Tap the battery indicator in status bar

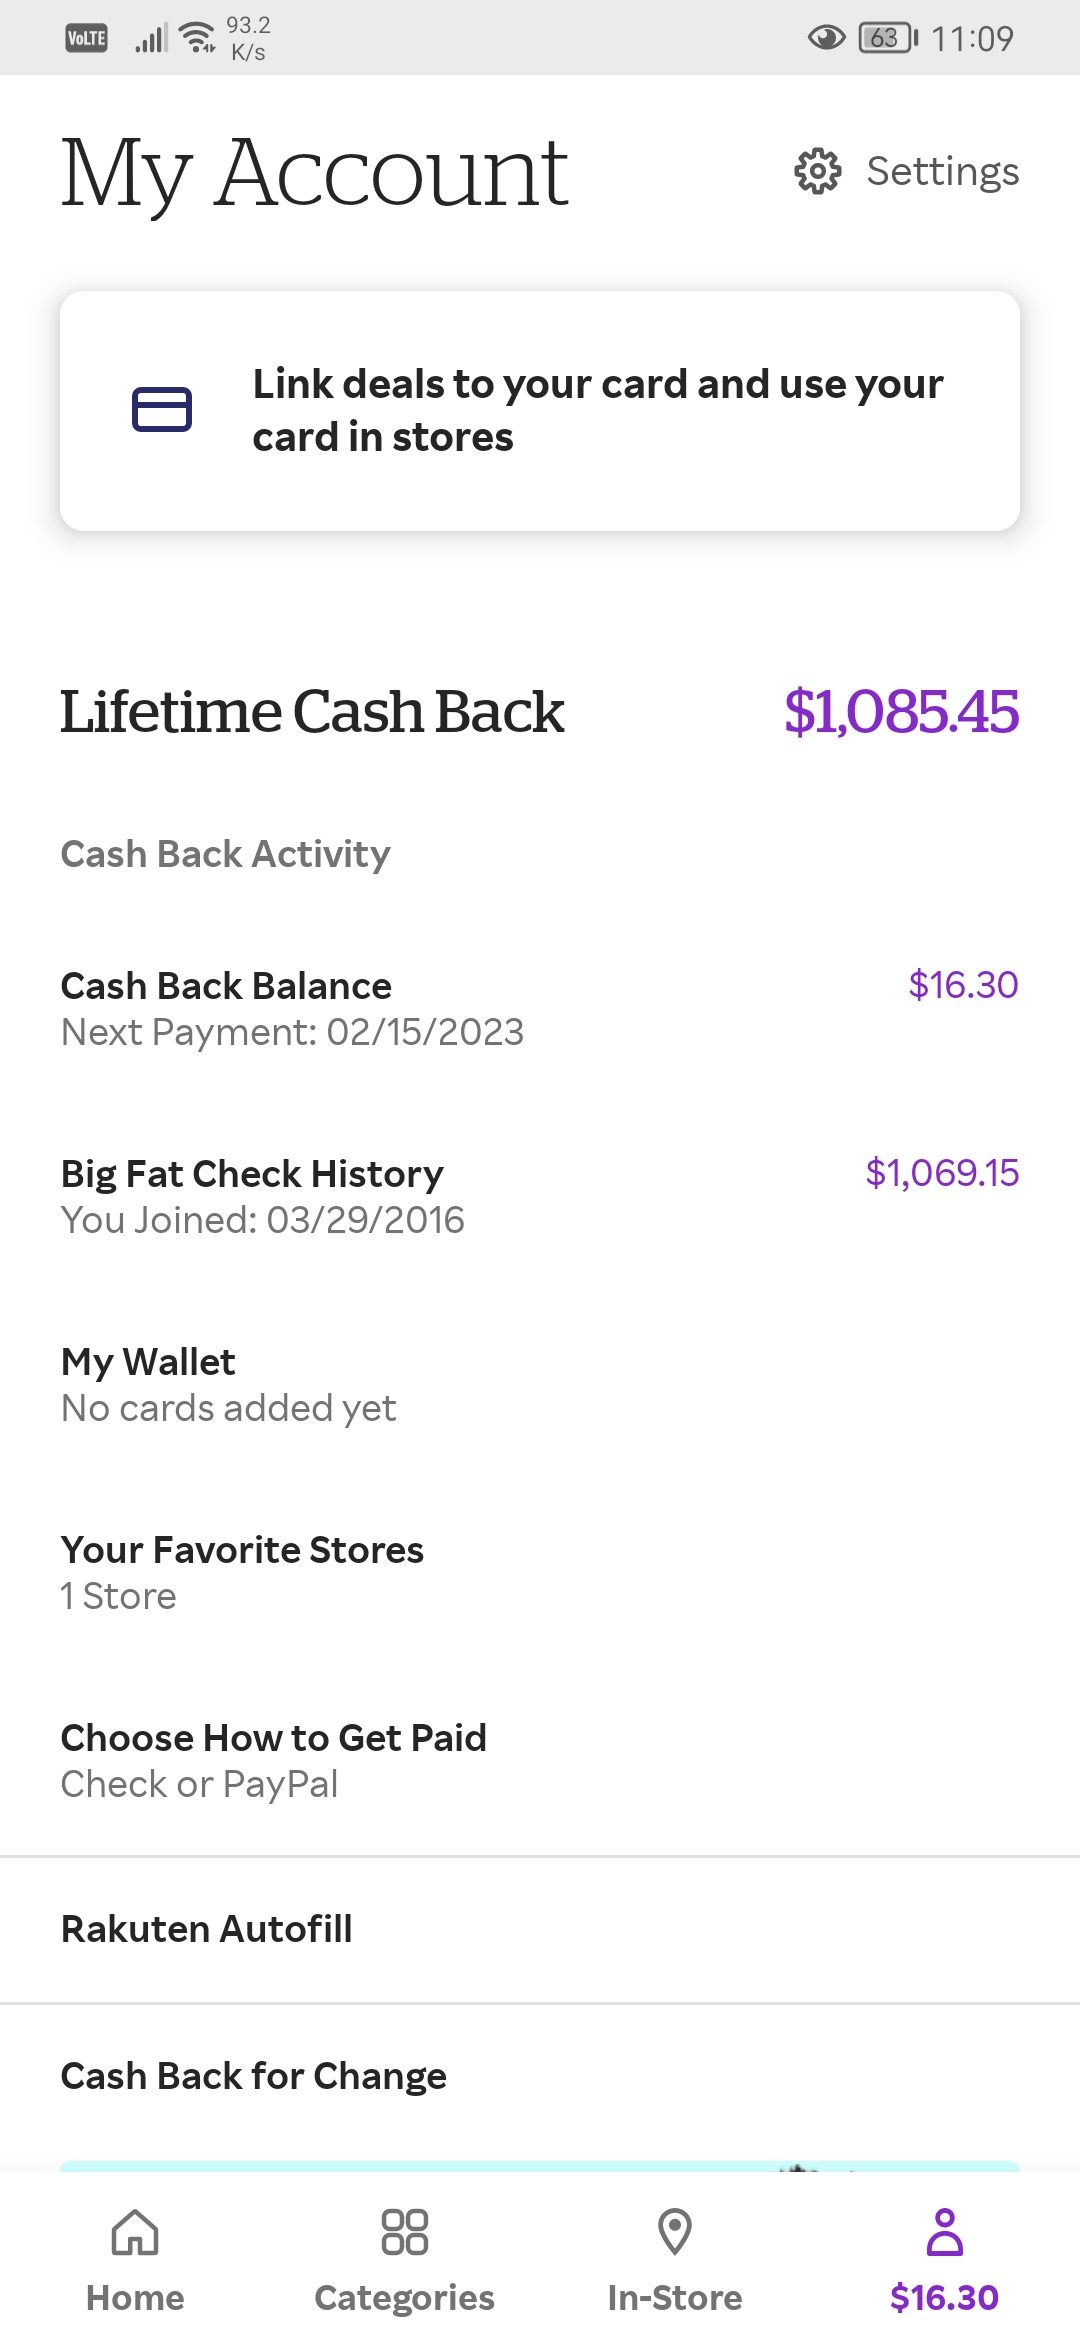click(x=887, y=39)
